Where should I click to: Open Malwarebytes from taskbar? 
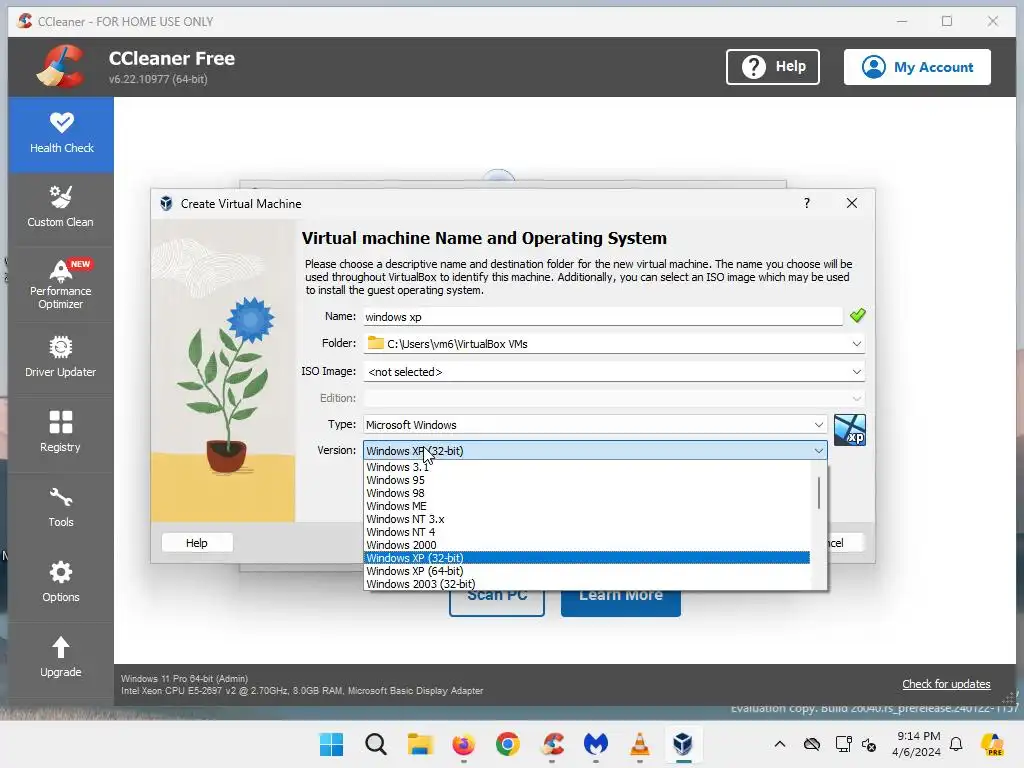tap(596, 744)
